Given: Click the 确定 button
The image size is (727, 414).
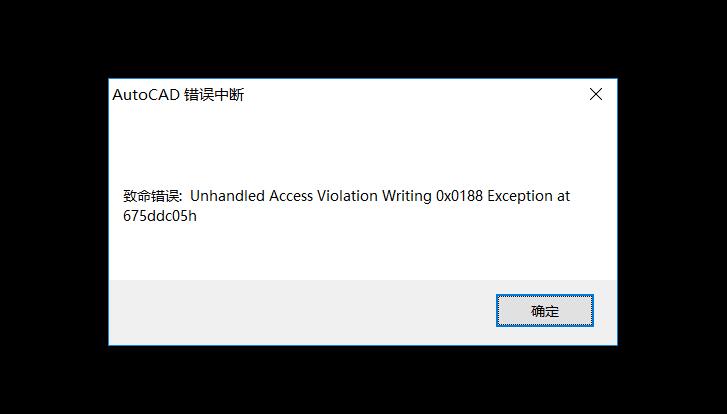Looking at the screenshot, I should click(x=545, y=310).
